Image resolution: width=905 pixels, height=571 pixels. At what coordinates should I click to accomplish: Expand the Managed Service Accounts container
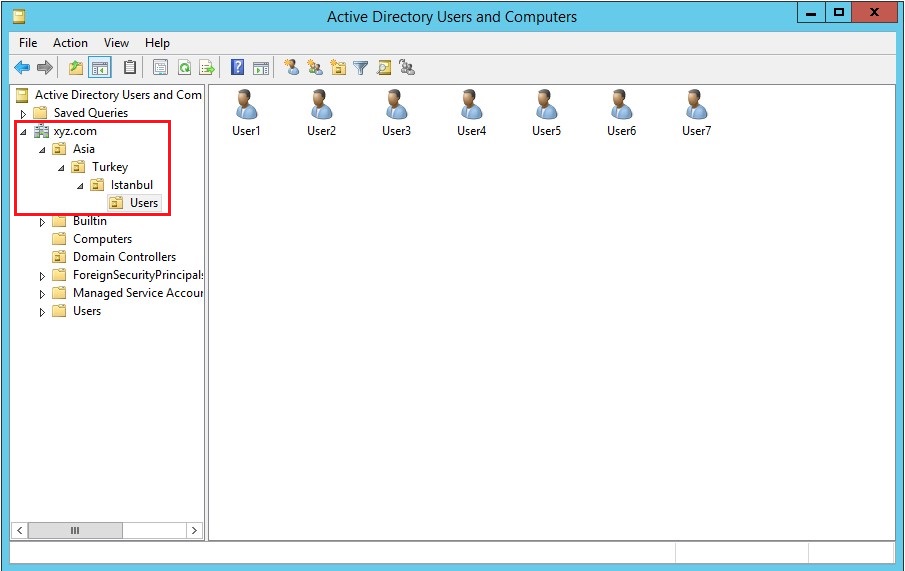(42, 294)
